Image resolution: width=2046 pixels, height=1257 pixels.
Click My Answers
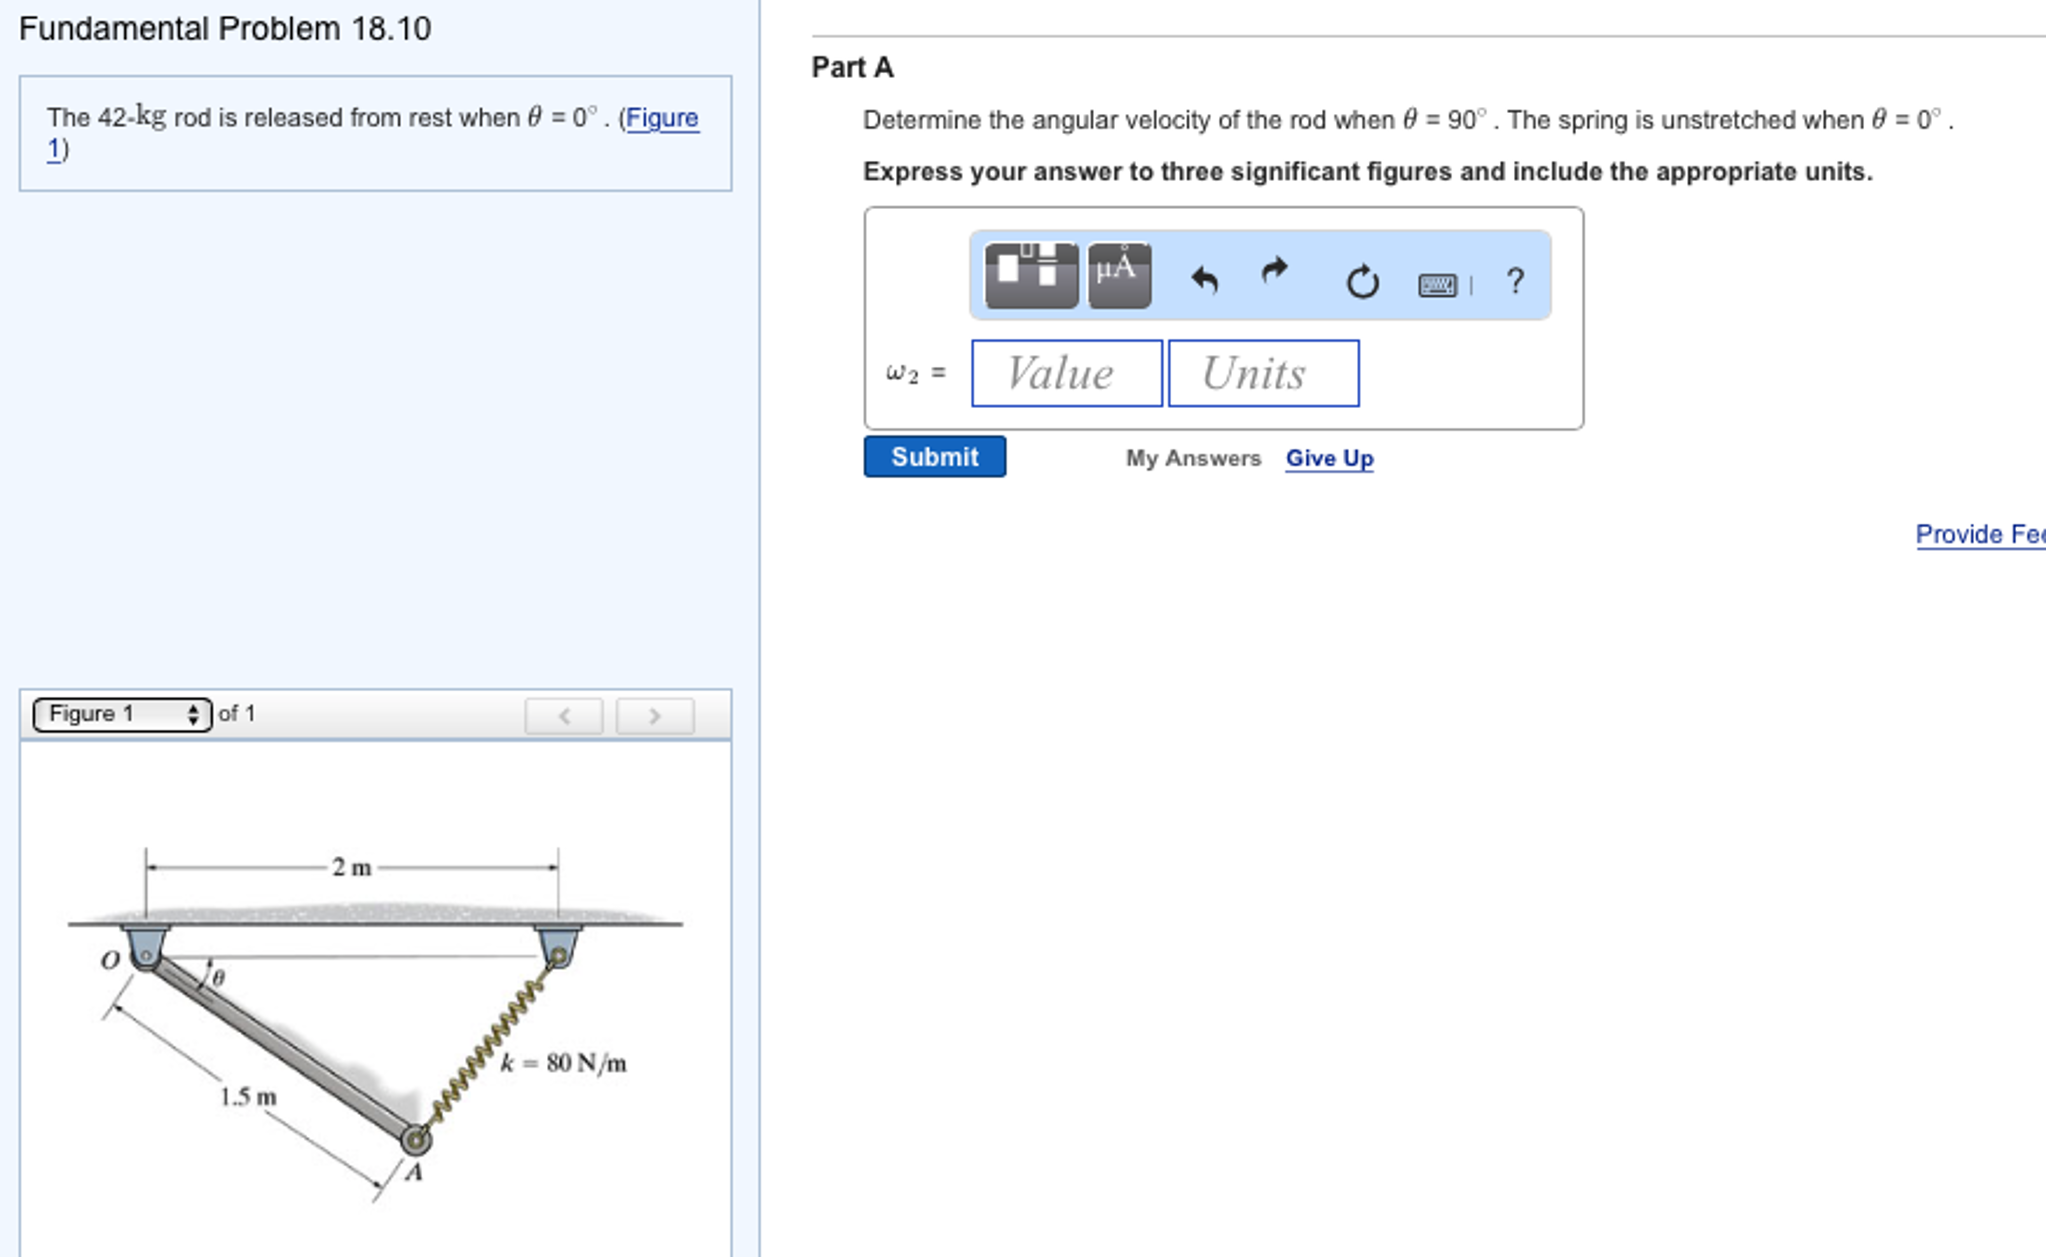tap(1192, 459)
